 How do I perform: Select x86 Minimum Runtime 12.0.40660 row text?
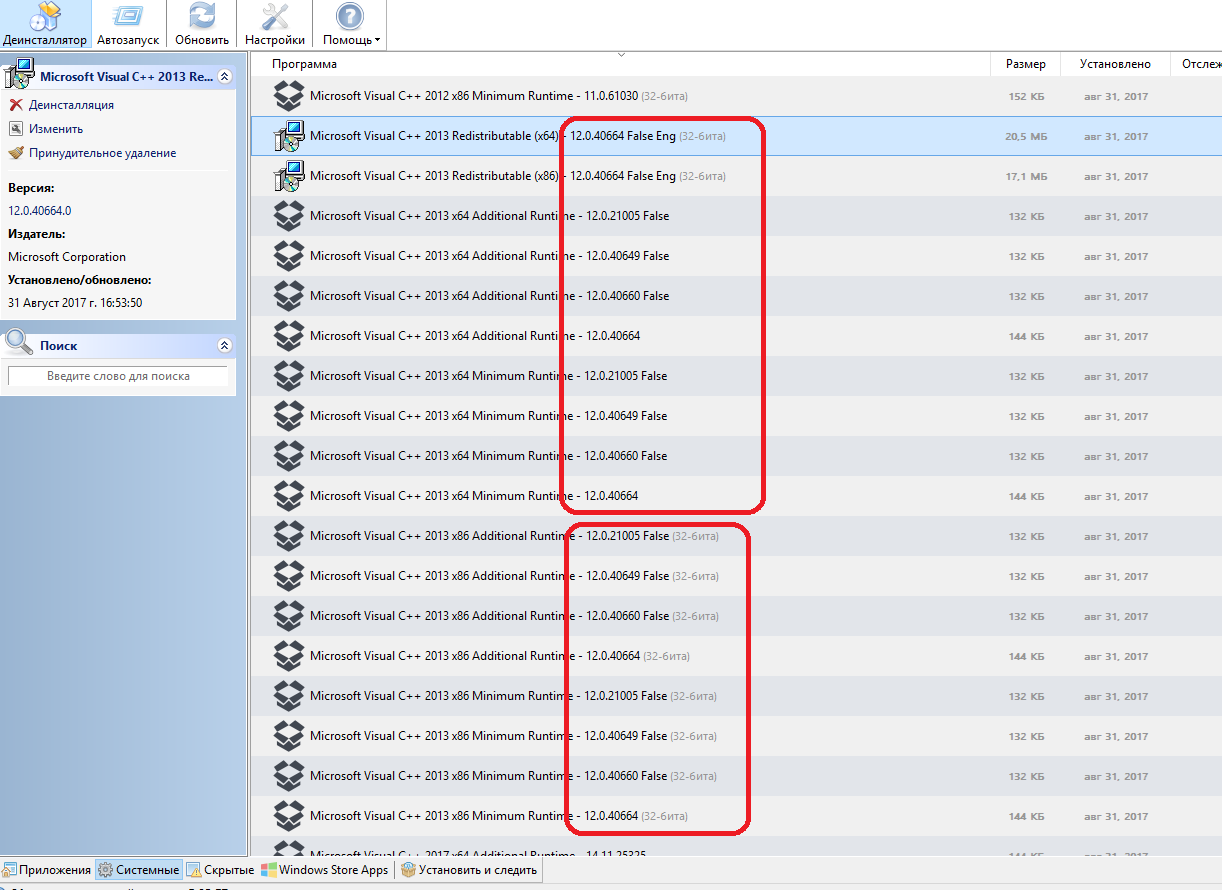[513, 776]
